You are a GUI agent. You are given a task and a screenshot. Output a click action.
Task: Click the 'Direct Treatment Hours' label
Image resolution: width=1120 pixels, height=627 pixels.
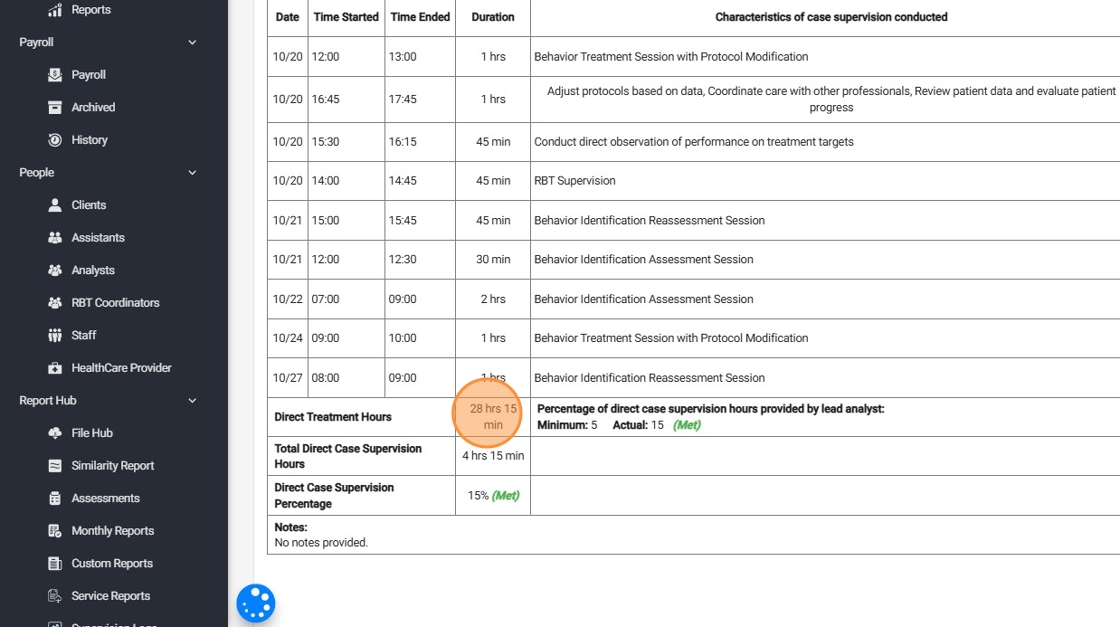coord(333,417)
